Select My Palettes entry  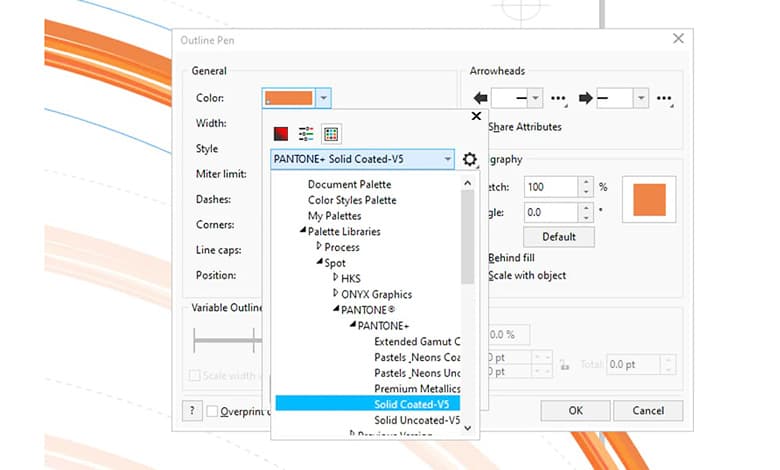click(334, 216)
